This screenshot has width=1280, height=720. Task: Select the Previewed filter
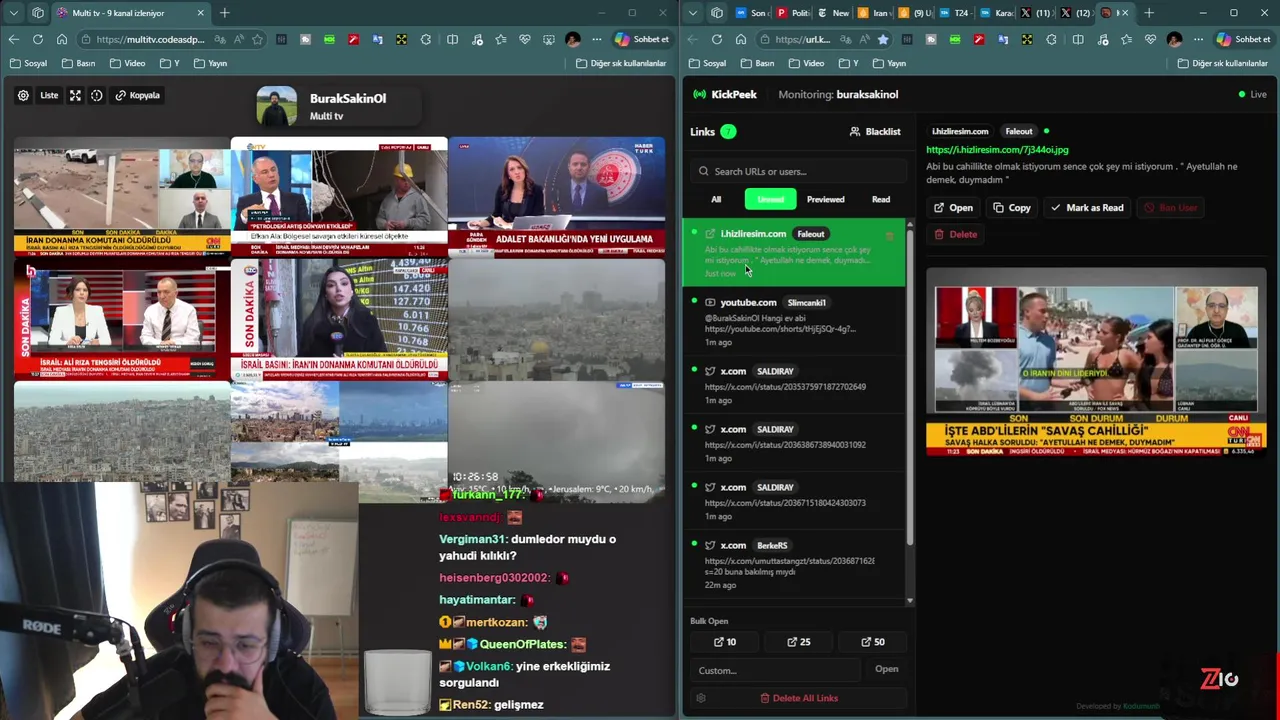pyautogui.click(x=826, y=199)
